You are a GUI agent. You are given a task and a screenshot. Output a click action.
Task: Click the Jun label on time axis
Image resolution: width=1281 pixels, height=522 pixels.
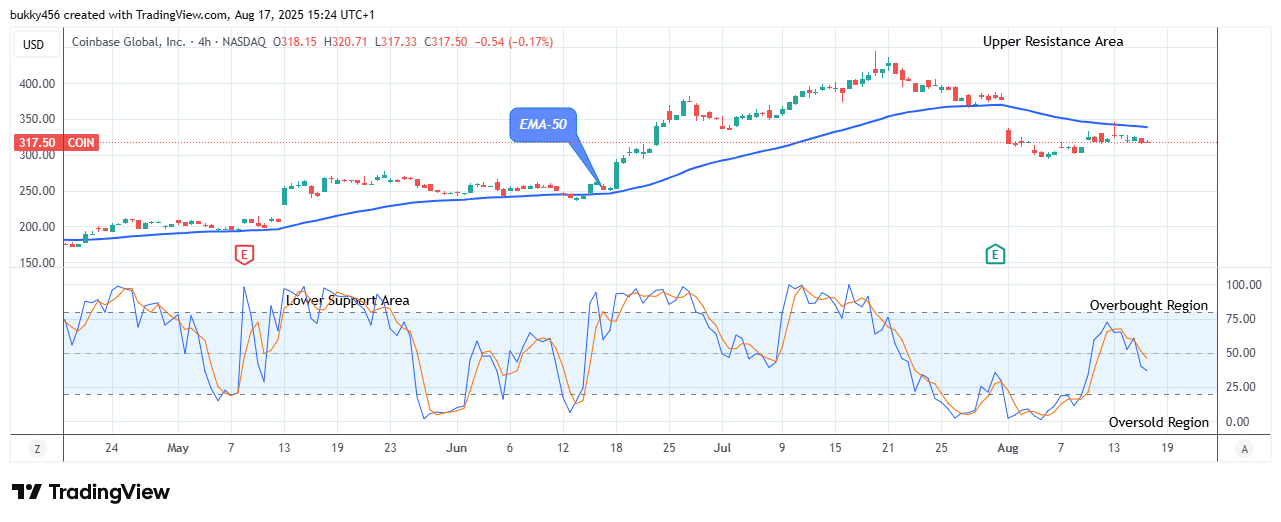coord(457,449)
